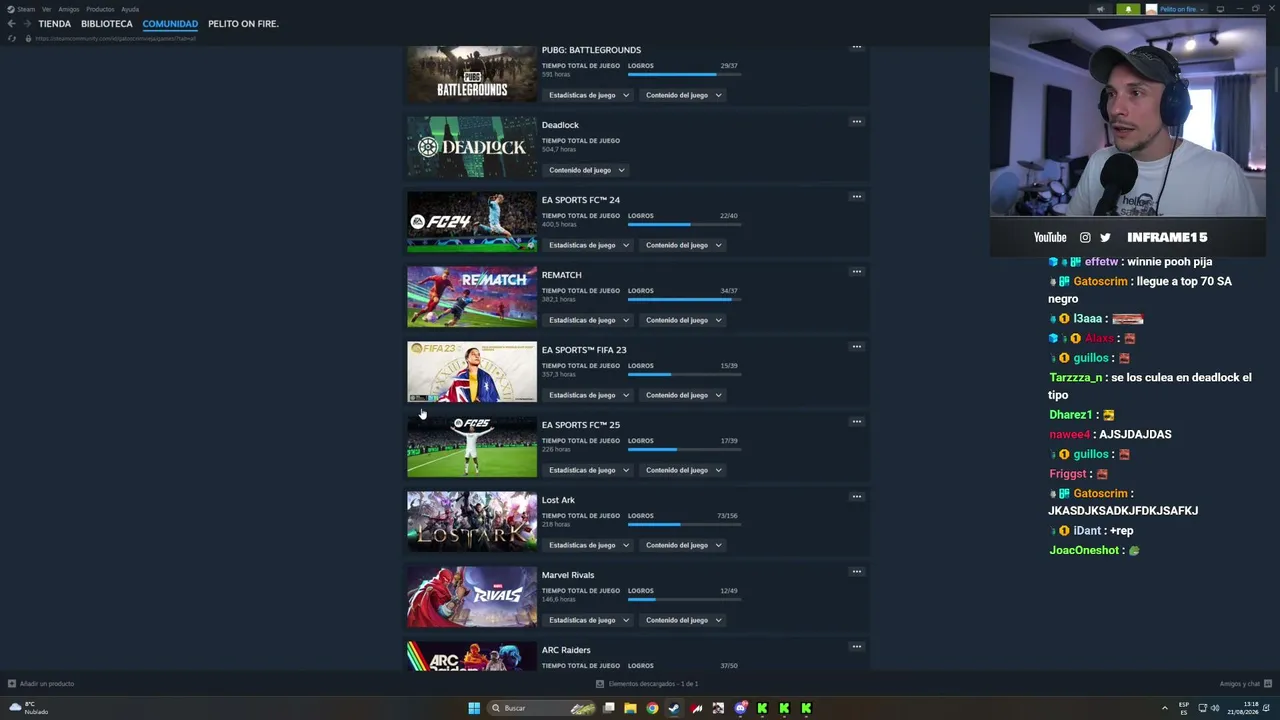Open options menu for EA SPORTS FIFA 23
This screenshot has width=1280, height=720.
[856, 347]
